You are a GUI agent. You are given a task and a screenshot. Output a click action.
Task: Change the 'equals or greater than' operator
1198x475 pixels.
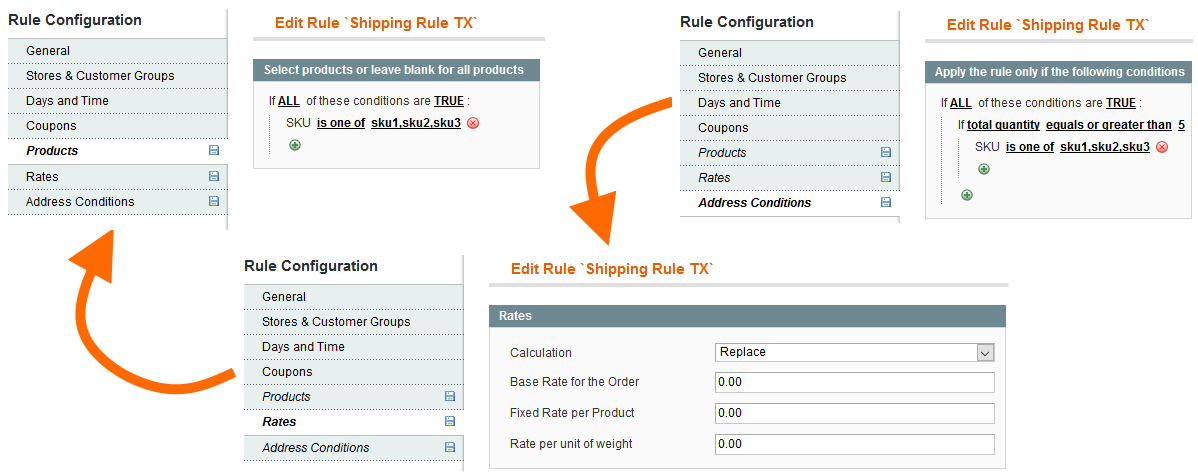pos(1108,125)
